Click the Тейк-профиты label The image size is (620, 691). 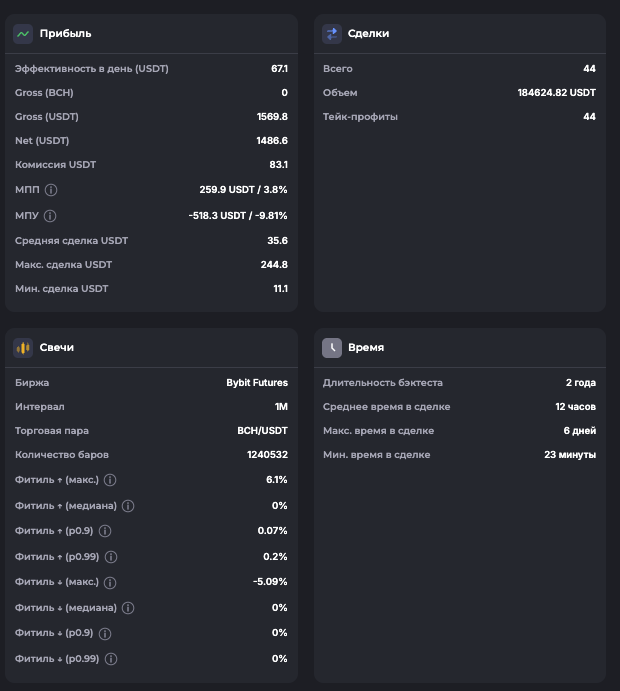point(360,117)
